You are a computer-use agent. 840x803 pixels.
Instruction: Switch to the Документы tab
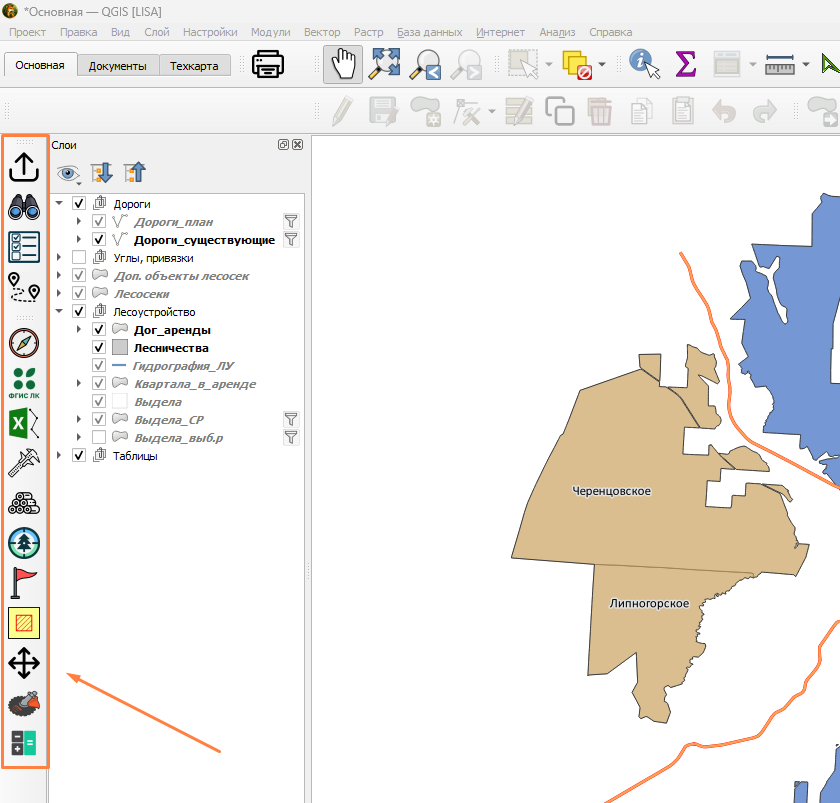click(x=117, y=66)
